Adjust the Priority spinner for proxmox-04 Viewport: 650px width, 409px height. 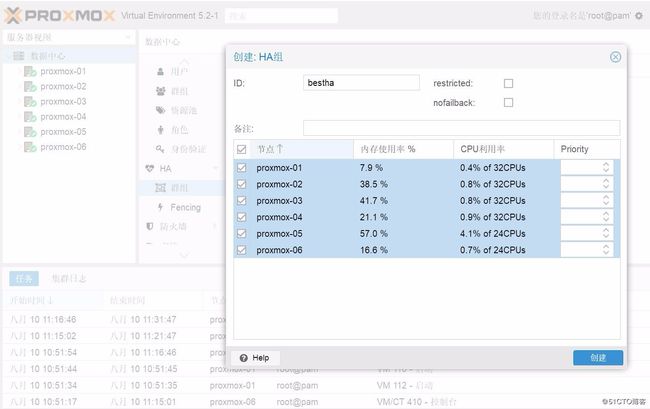pos(606,217)
